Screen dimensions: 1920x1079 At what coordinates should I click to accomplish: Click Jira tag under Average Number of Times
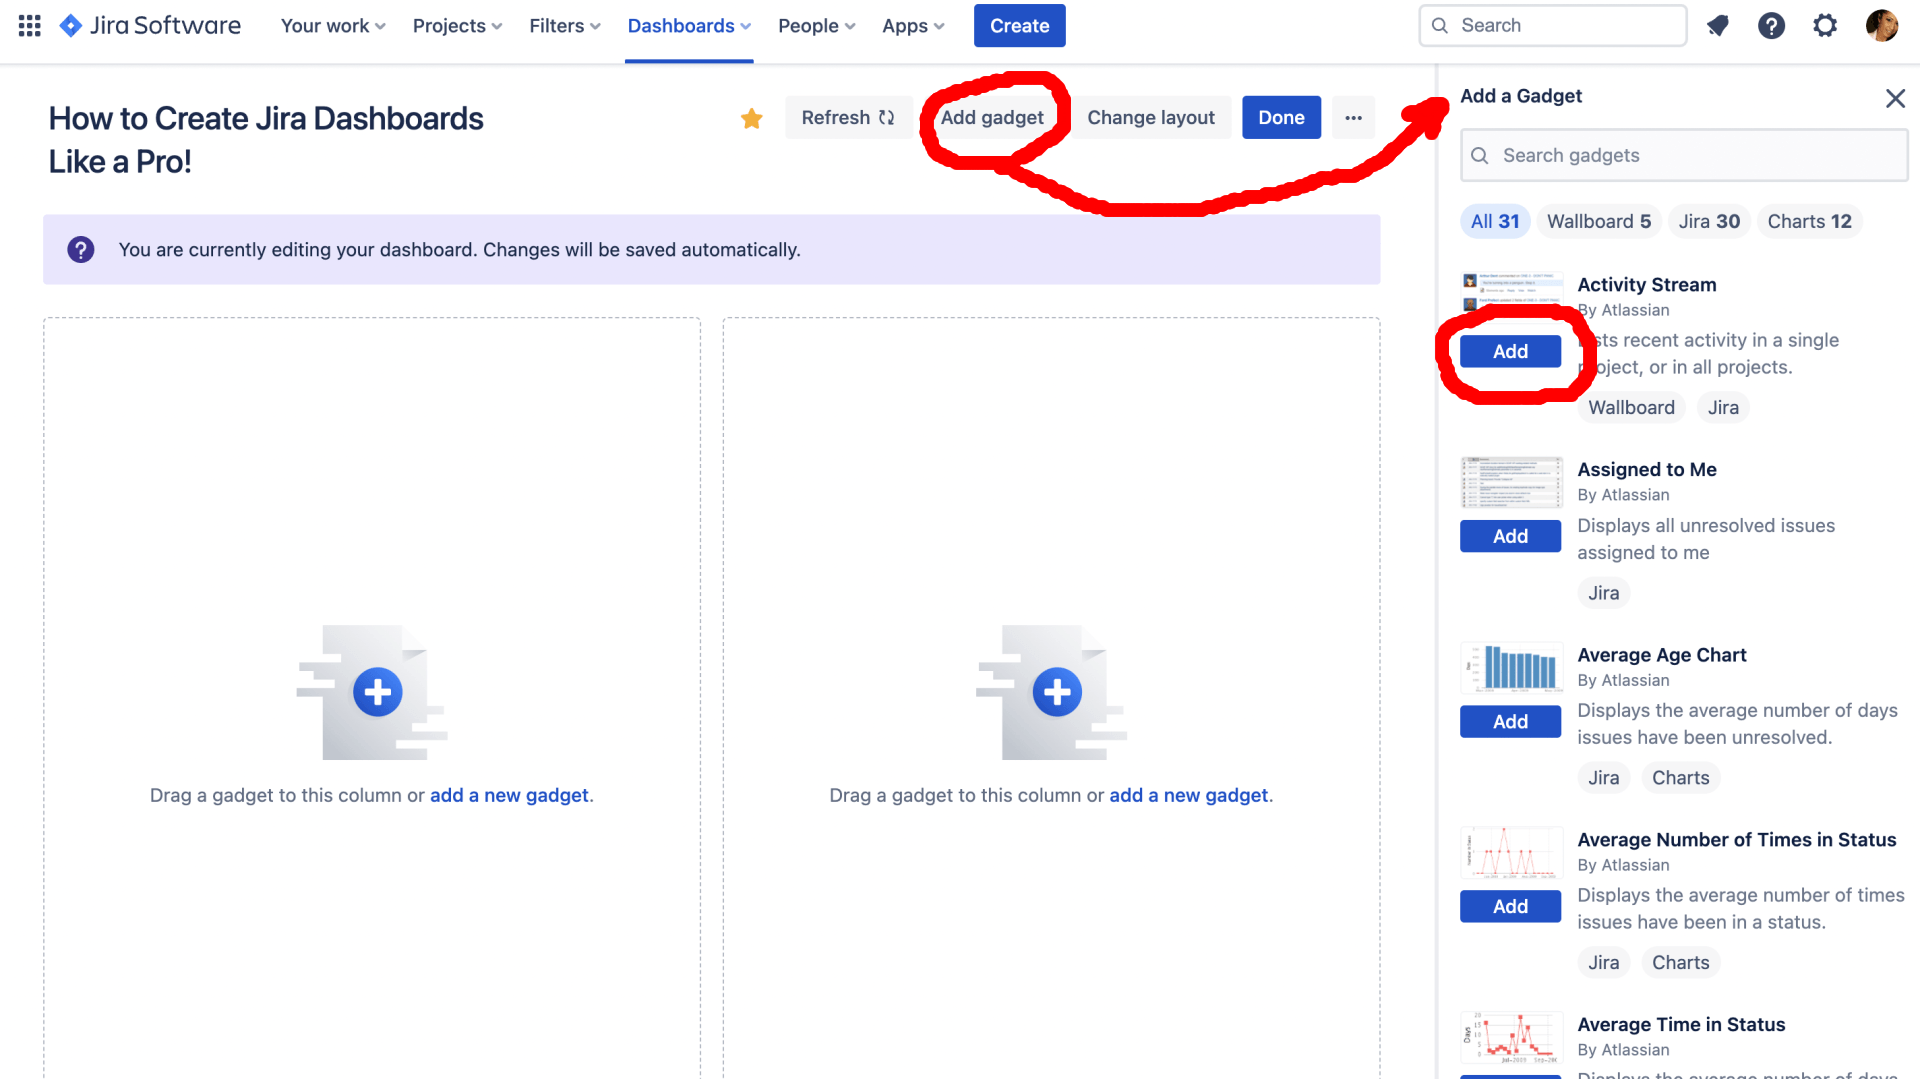pyautogui.click(x=1603, y=963)
